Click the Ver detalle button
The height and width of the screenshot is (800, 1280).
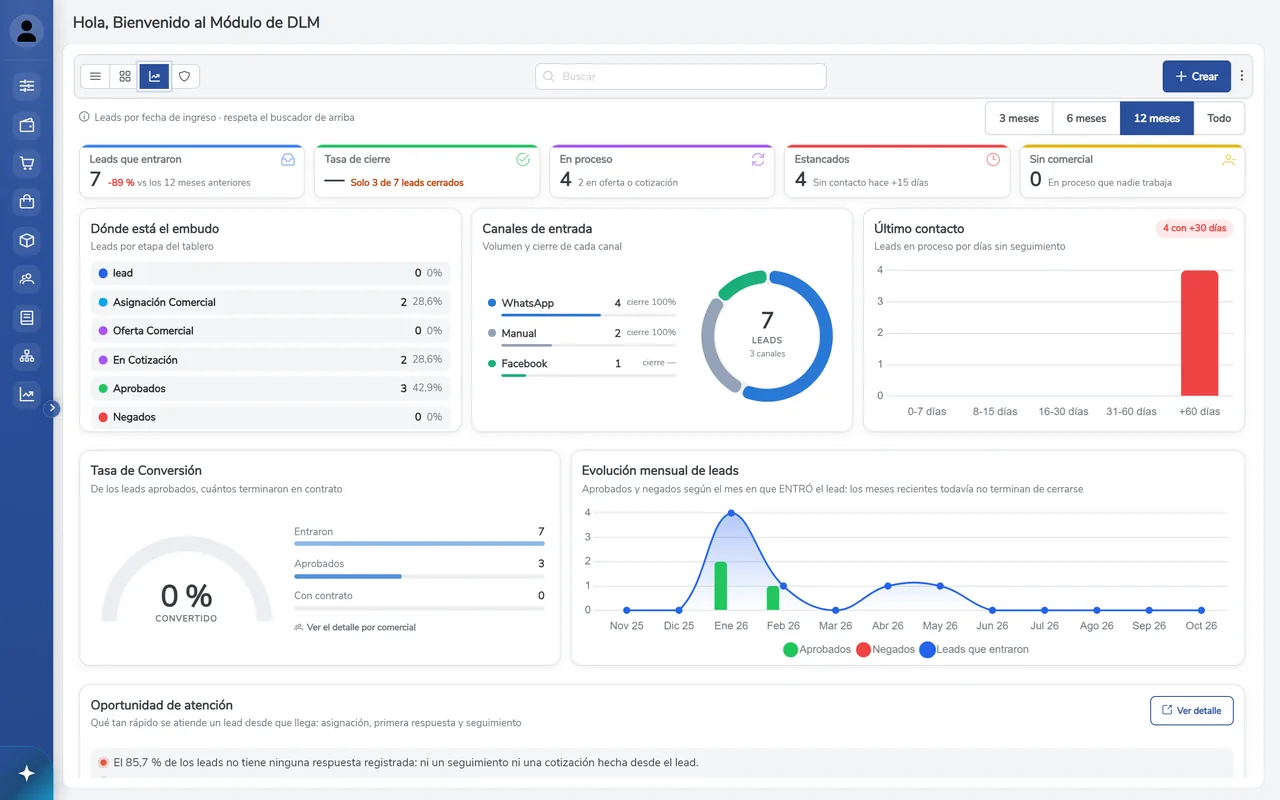(1192, 711)
